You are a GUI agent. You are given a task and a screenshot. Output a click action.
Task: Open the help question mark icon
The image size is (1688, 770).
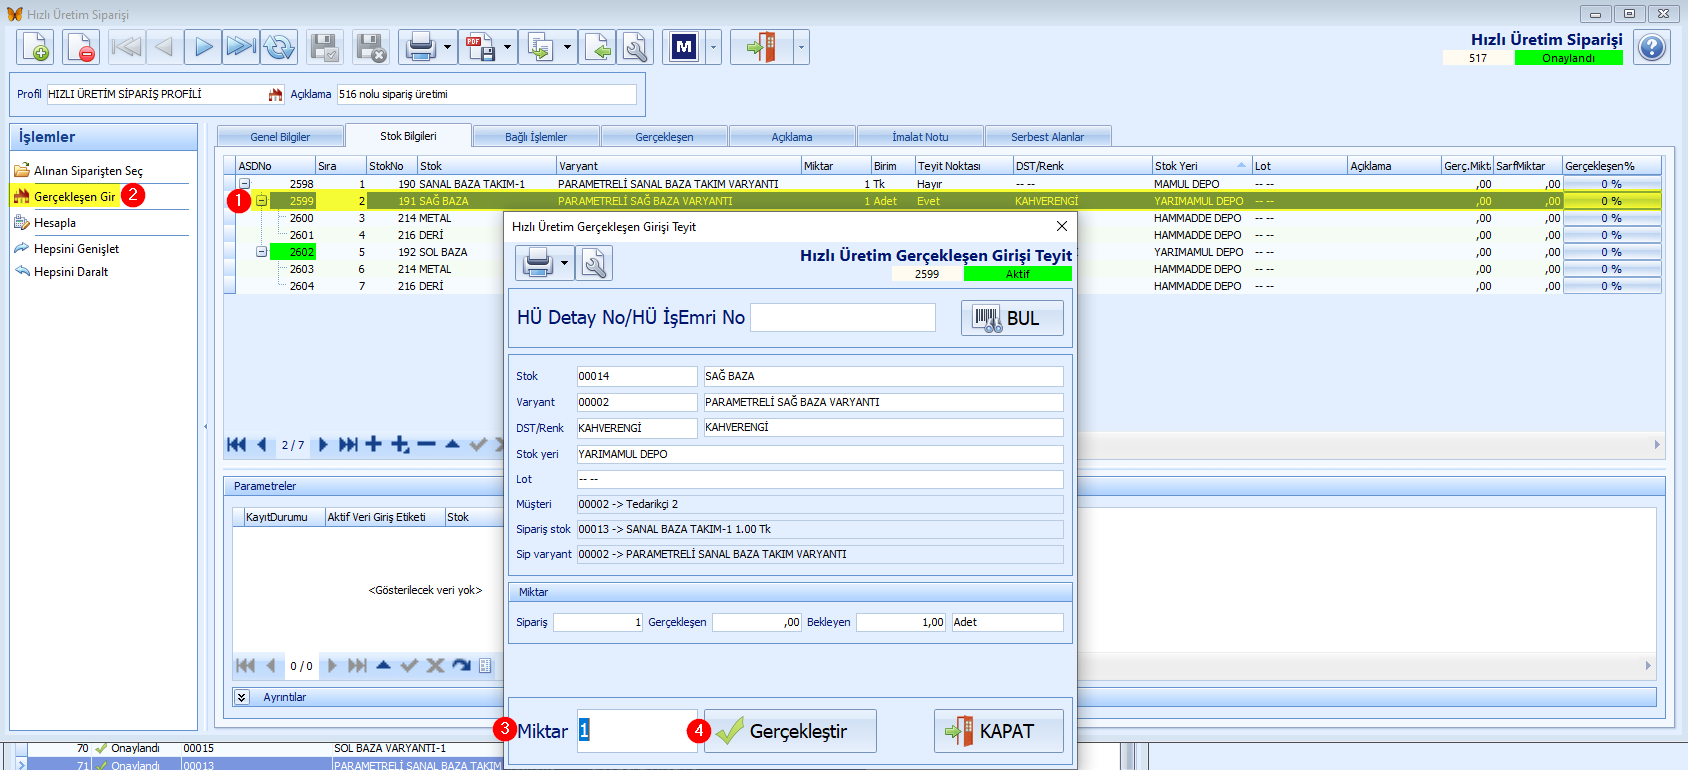(1652, 47)
